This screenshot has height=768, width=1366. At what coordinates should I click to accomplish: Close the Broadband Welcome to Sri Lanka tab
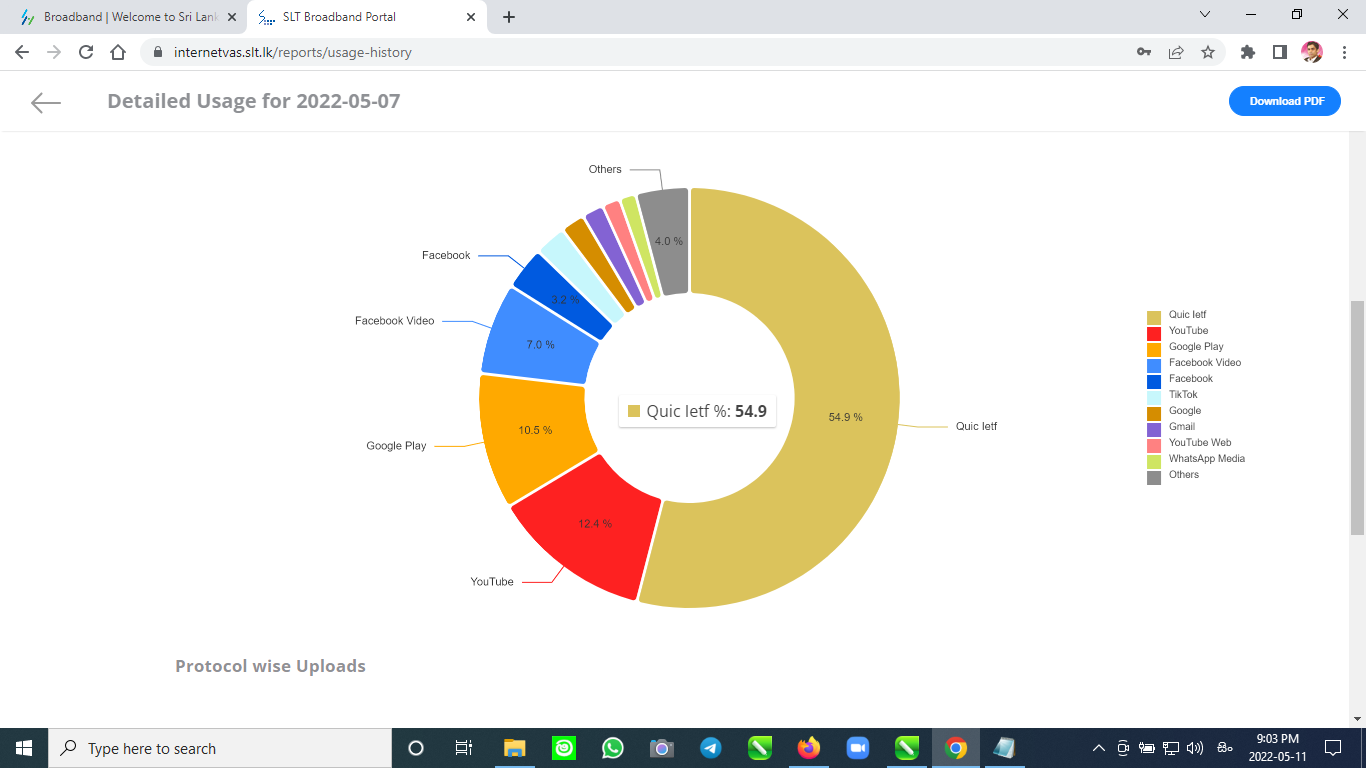(232, 17)
